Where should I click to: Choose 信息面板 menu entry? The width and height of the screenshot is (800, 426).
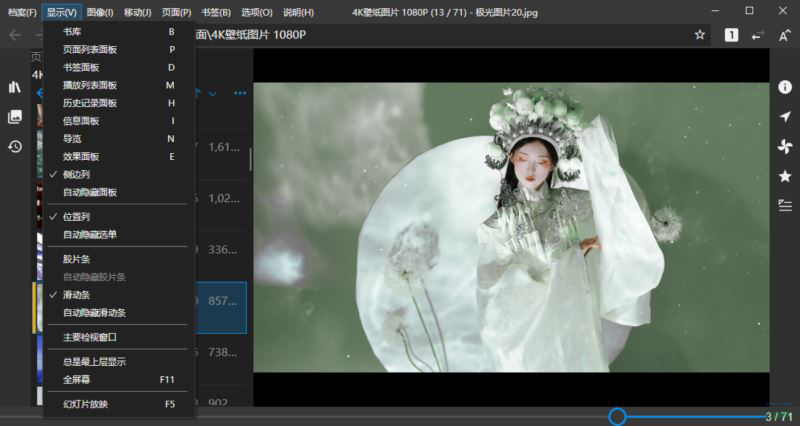coord(118,121)
